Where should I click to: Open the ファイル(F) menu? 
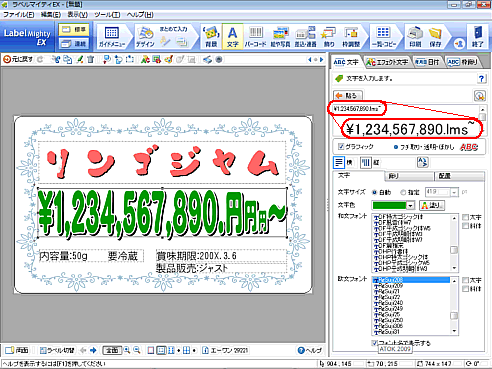tap(19, 15)
